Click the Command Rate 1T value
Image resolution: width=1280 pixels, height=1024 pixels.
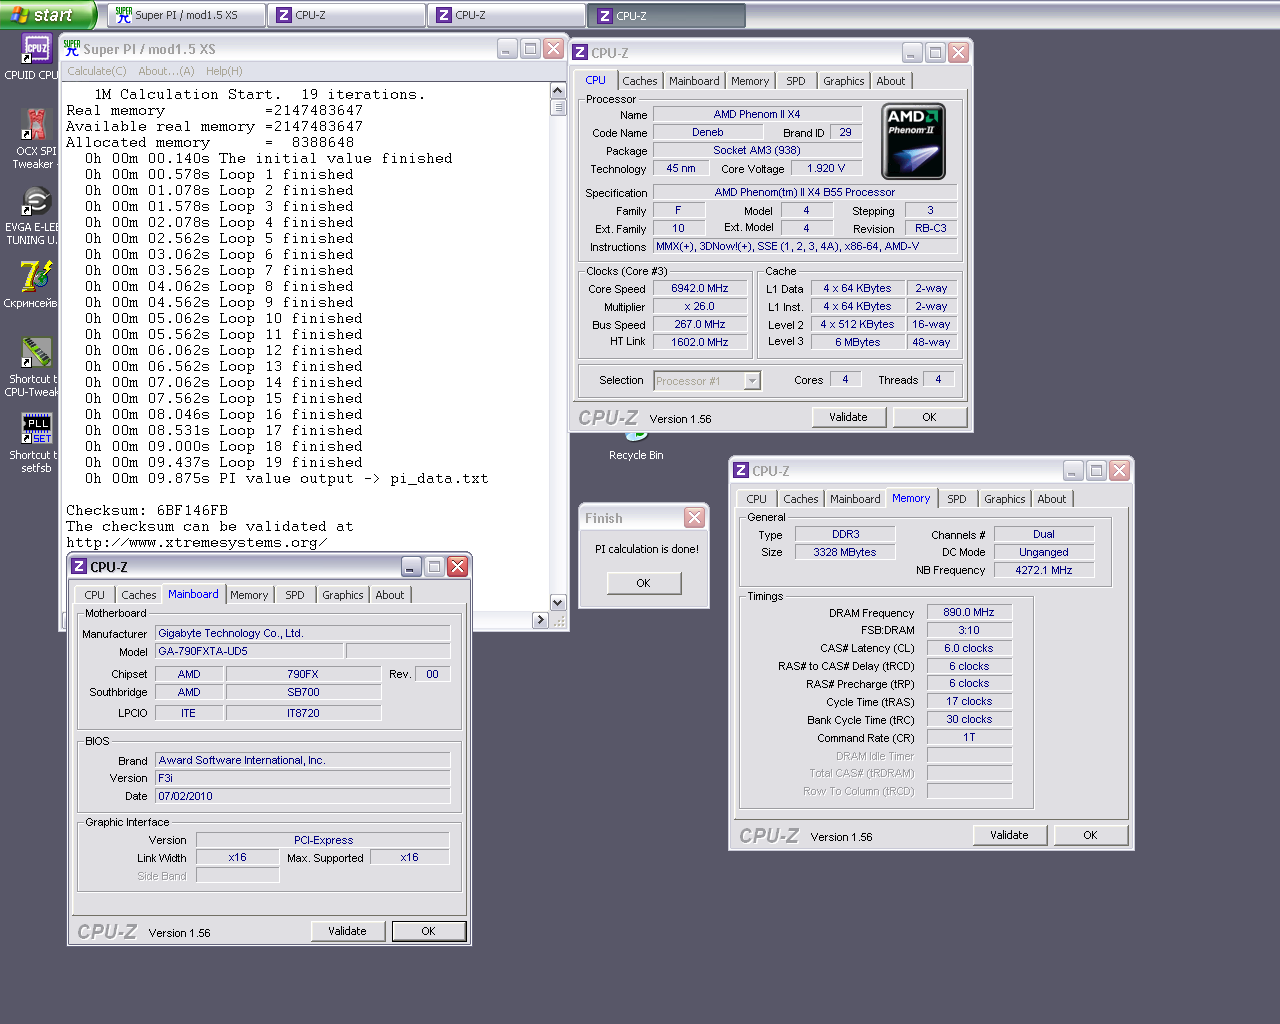tap(969, 737)
